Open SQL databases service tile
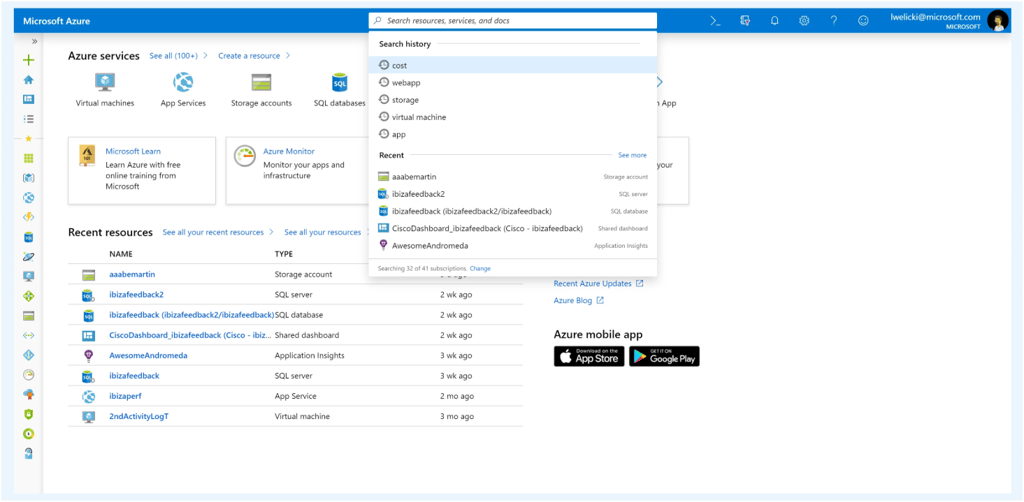1024x502 pixels. pos(340,90)
